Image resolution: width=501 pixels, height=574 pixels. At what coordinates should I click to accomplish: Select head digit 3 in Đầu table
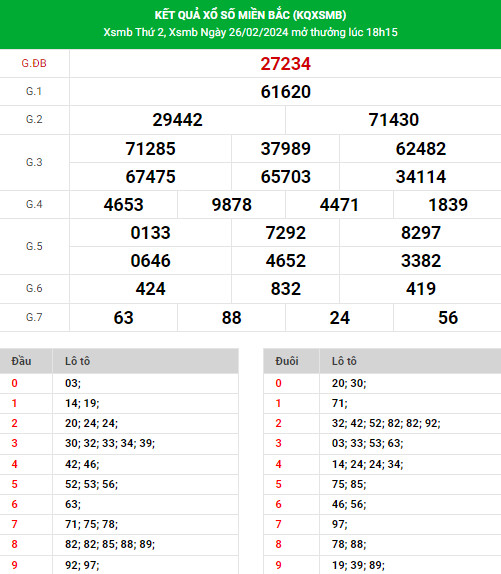click(14, 443)
